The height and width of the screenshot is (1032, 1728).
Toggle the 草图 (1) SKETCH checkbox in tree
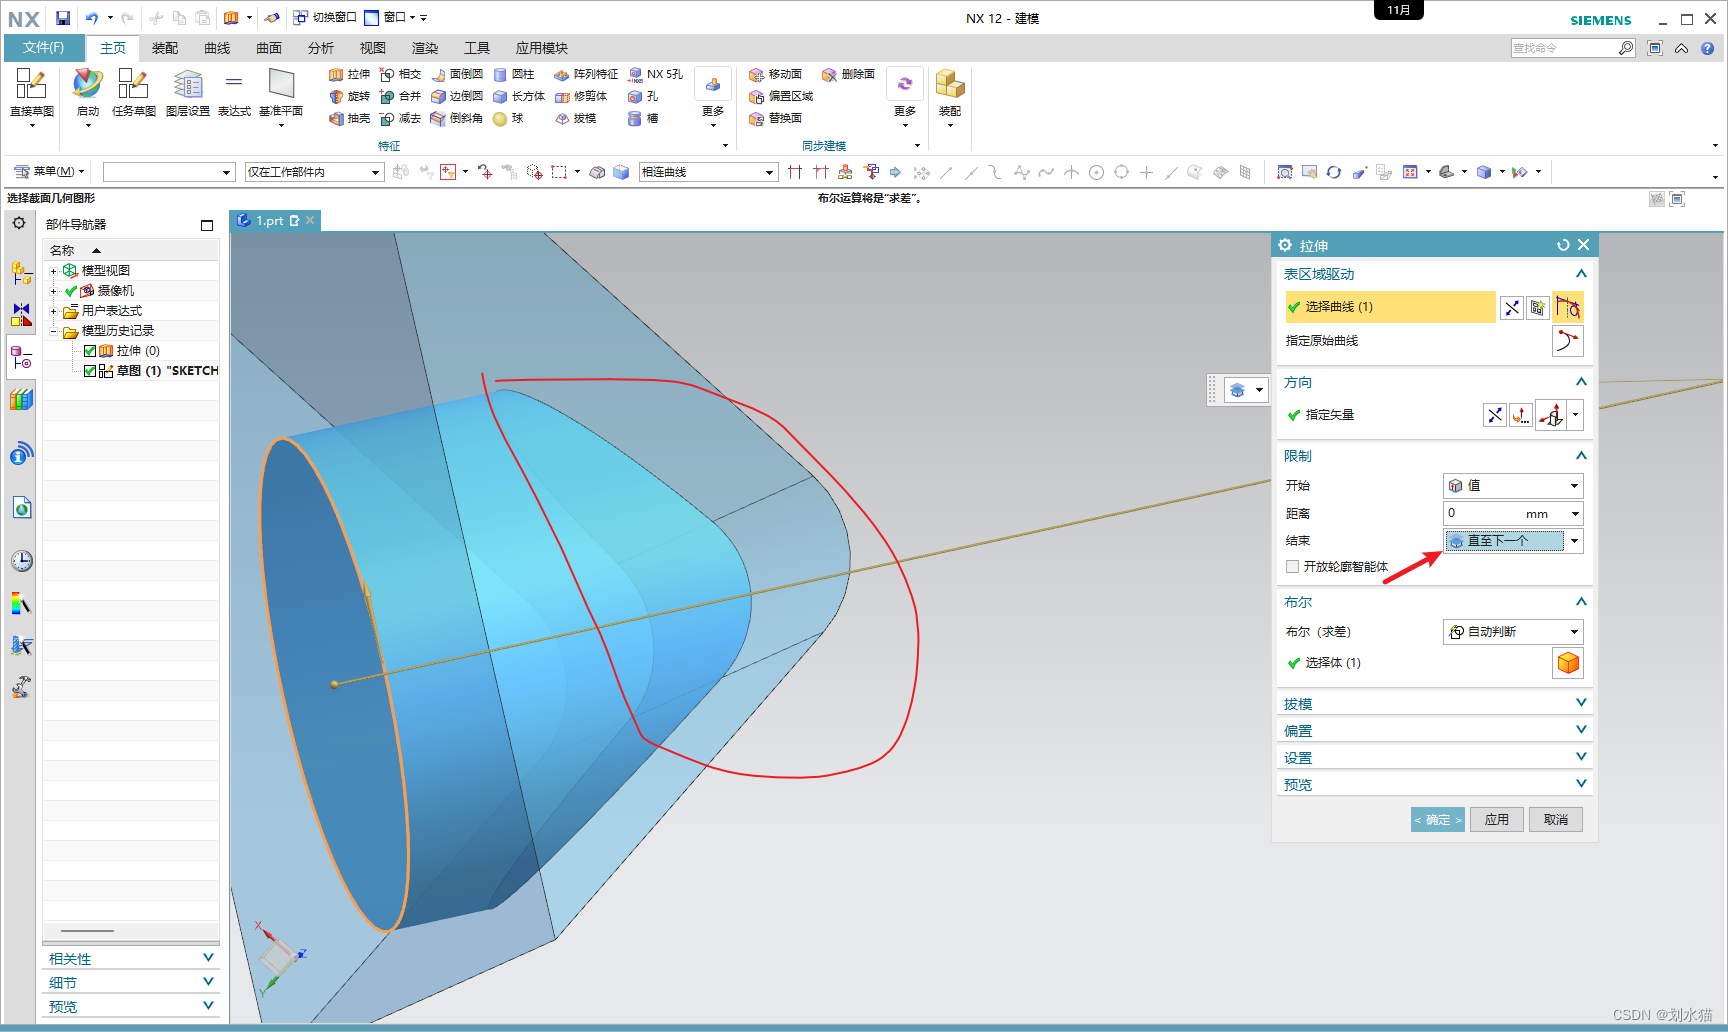click(90, 371)
